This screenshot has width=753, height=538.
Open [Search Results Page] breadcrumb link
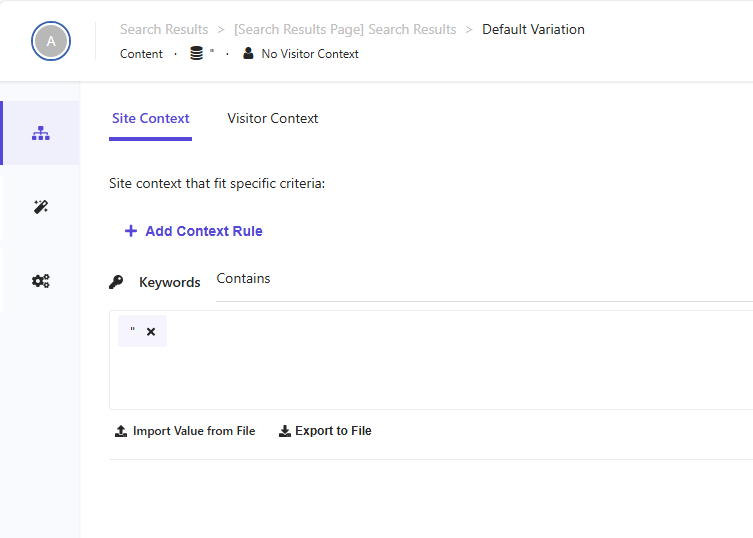345,29
